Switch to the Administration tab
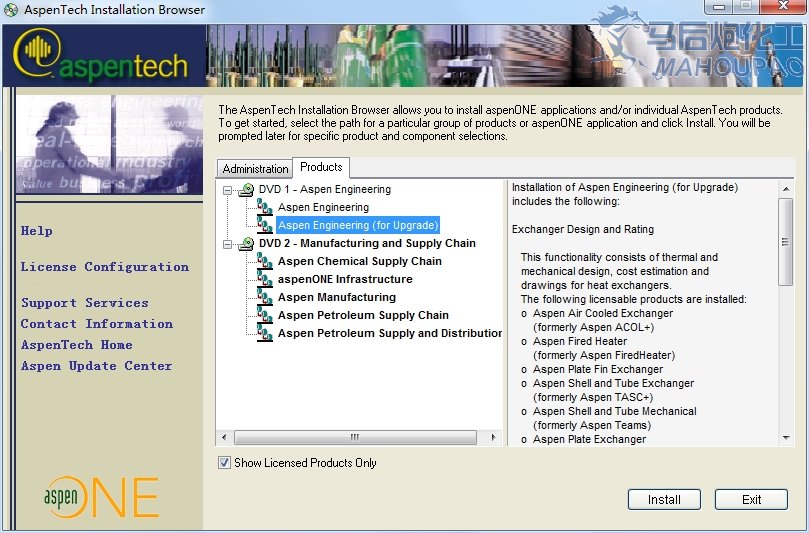 pyautogui.click(x=255, y=169)
